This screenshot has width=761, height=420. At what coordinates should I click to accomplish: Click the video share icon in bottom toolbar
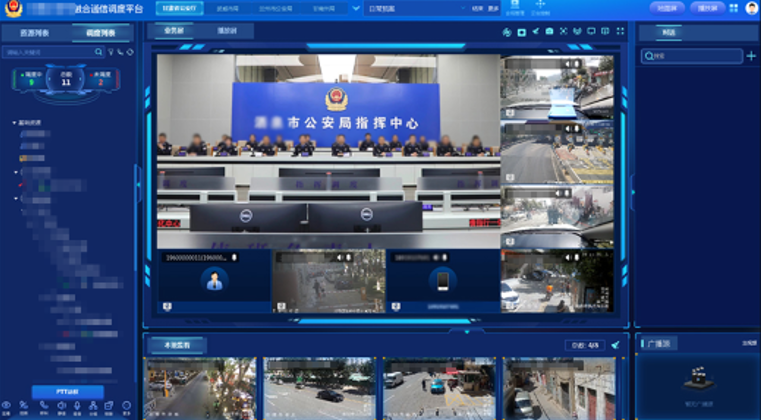pyautogui.click(x=109, y=406)
